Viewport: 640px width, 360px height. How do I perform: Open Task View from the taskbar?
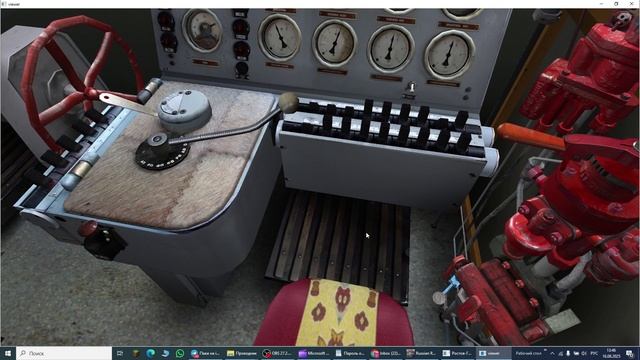pos(120,353)
